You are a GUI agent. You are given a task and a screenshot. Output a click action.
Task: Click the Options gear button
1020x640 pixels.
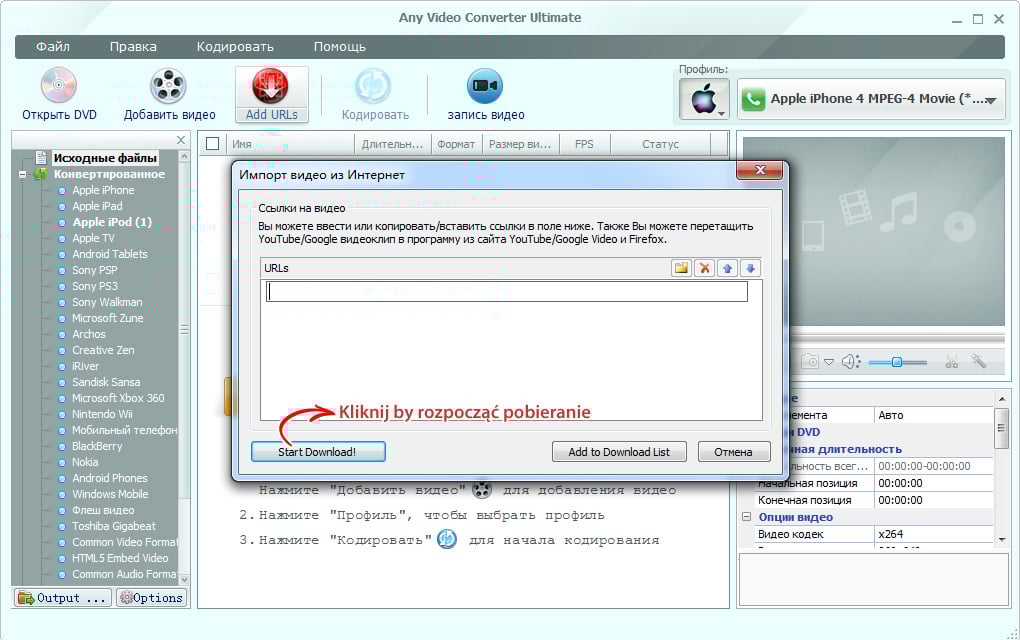pyautogui.click(x=152, y=598)
